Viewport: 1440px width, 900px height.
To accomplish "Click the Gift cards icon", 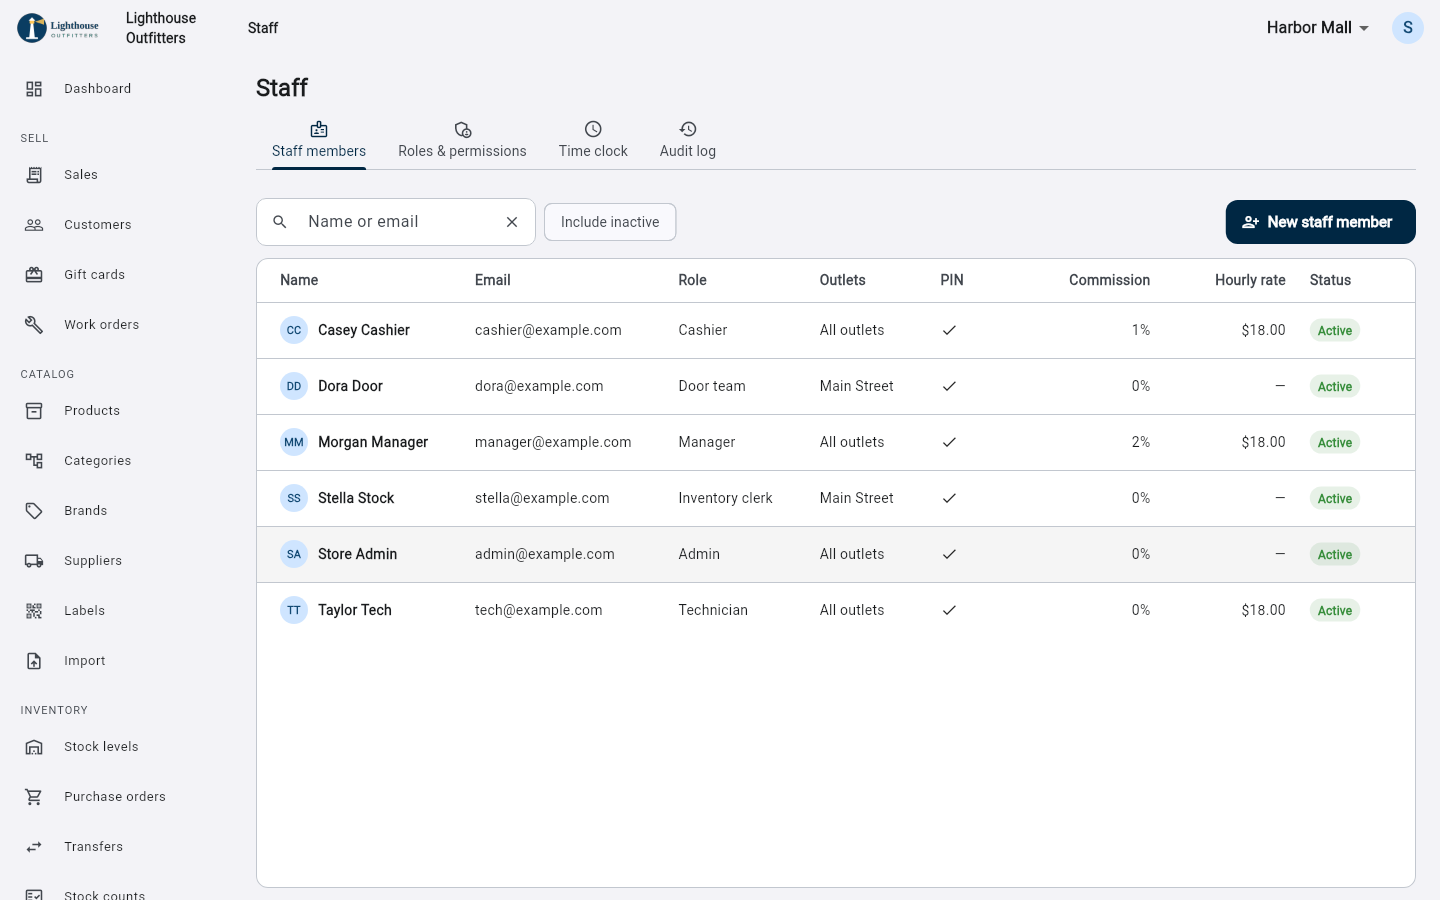I will tap(34, 275).
